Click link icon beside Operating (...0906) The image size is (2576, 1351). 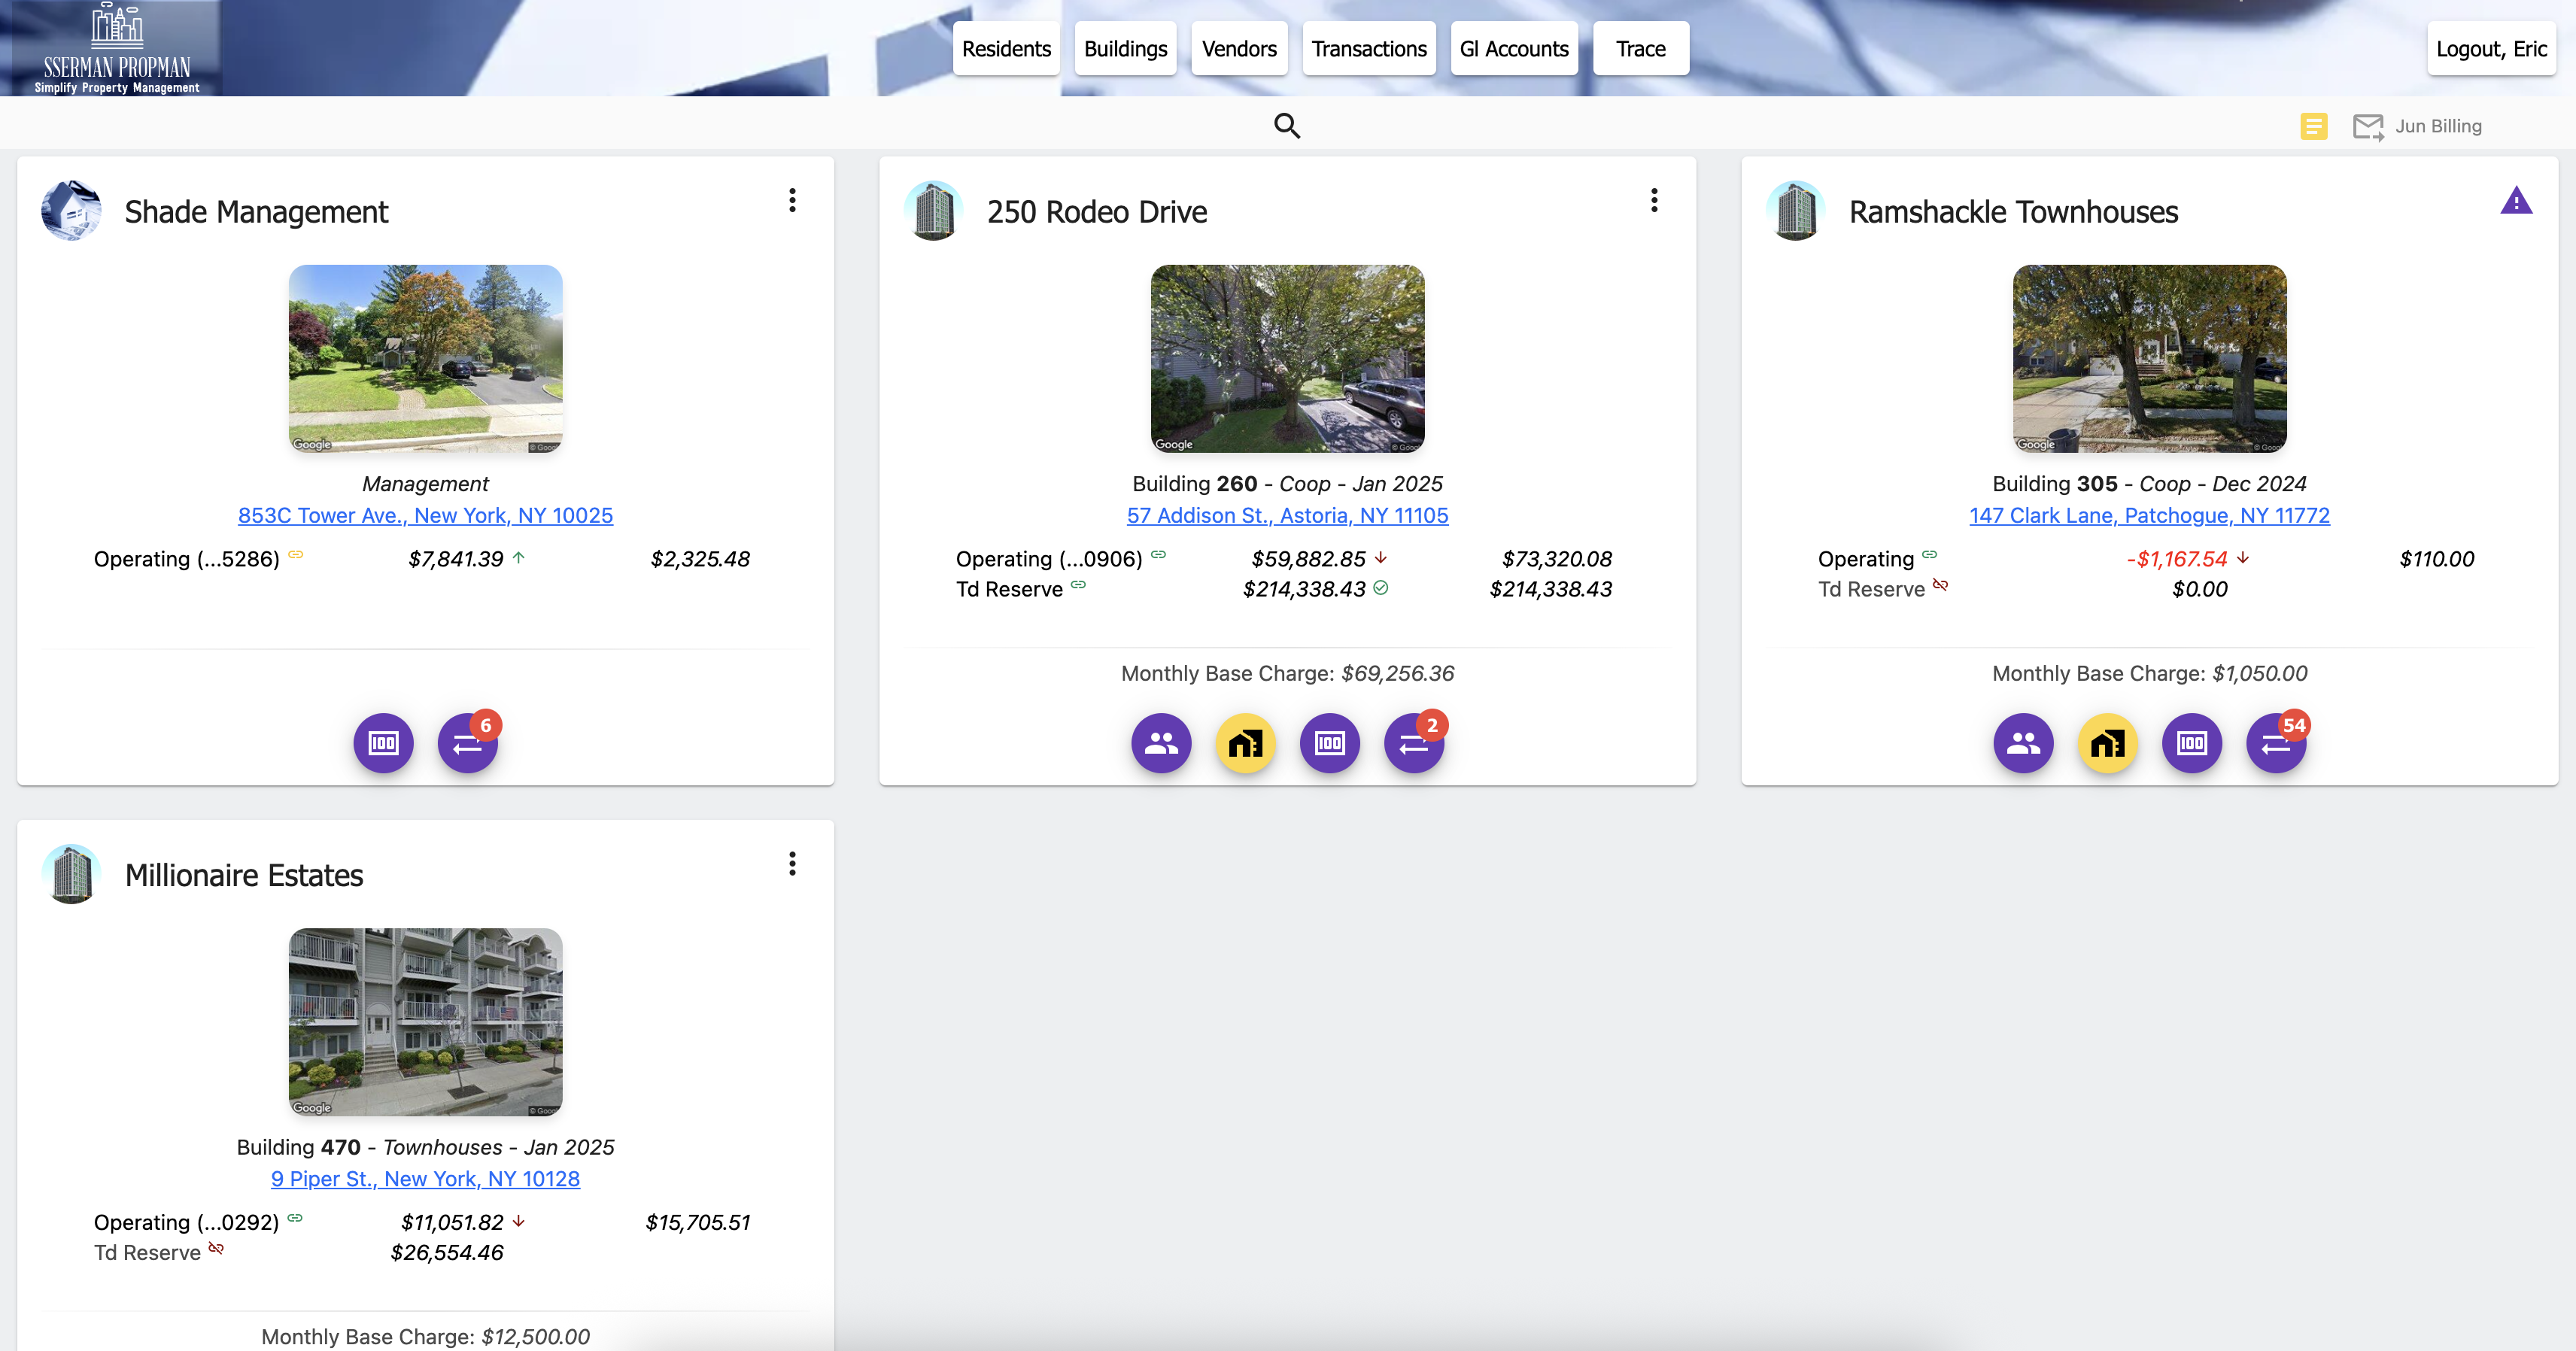[1158, 554]
